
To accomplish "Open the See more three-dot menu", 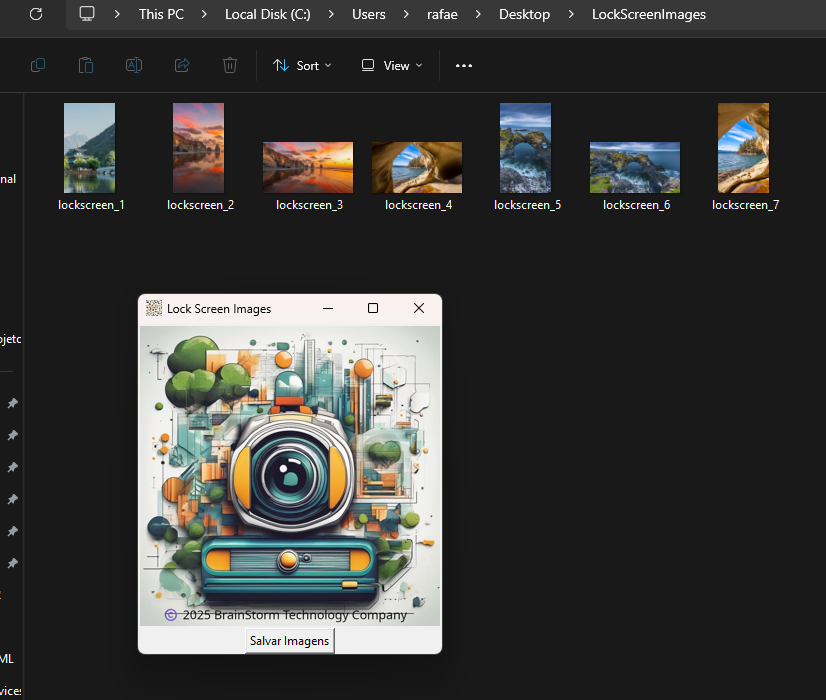I will tap(464, 65).
